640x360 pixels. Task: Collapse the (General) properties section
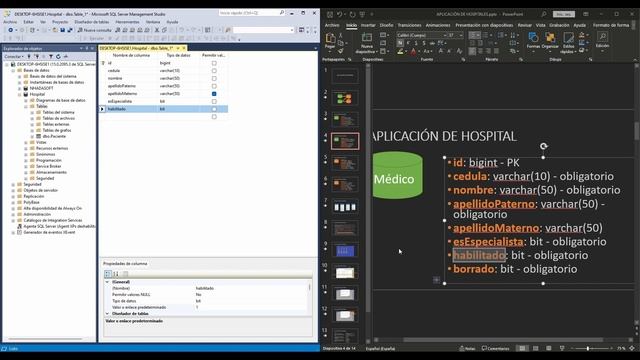coord(107,282)
